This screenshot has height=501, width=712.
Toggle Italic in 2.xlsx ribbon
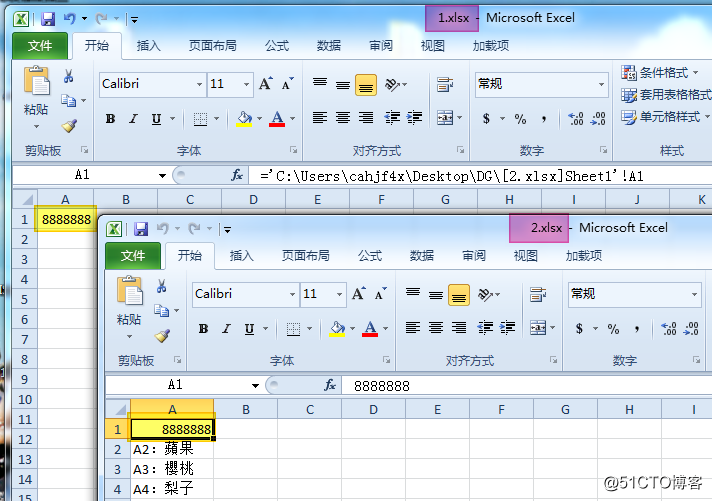coord(226,328)
